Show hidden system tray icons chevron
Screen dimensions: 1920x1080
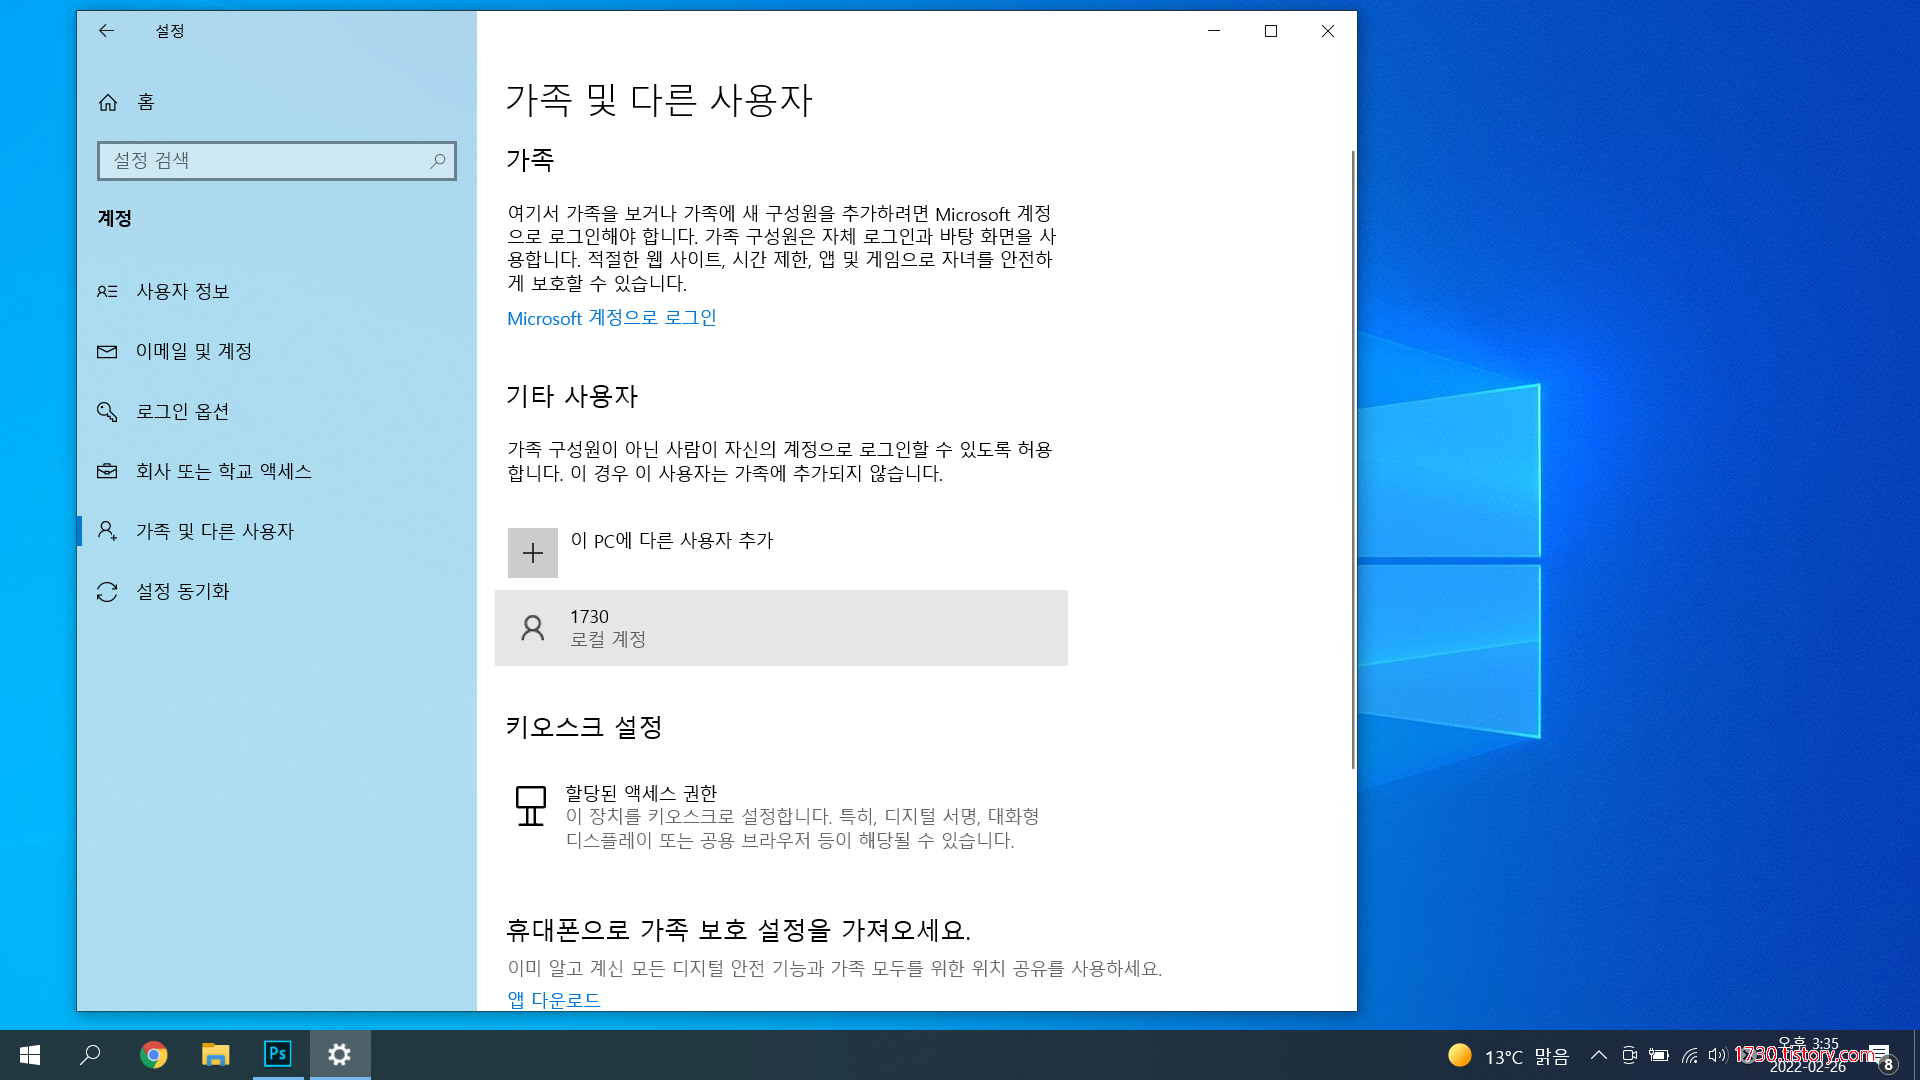(x=1598, y=1055)
